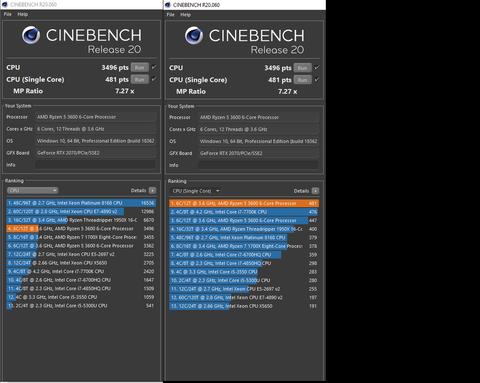480x383 pixels.
Task: Click Details arrow icon in left window
Action: tap(152, 190)
